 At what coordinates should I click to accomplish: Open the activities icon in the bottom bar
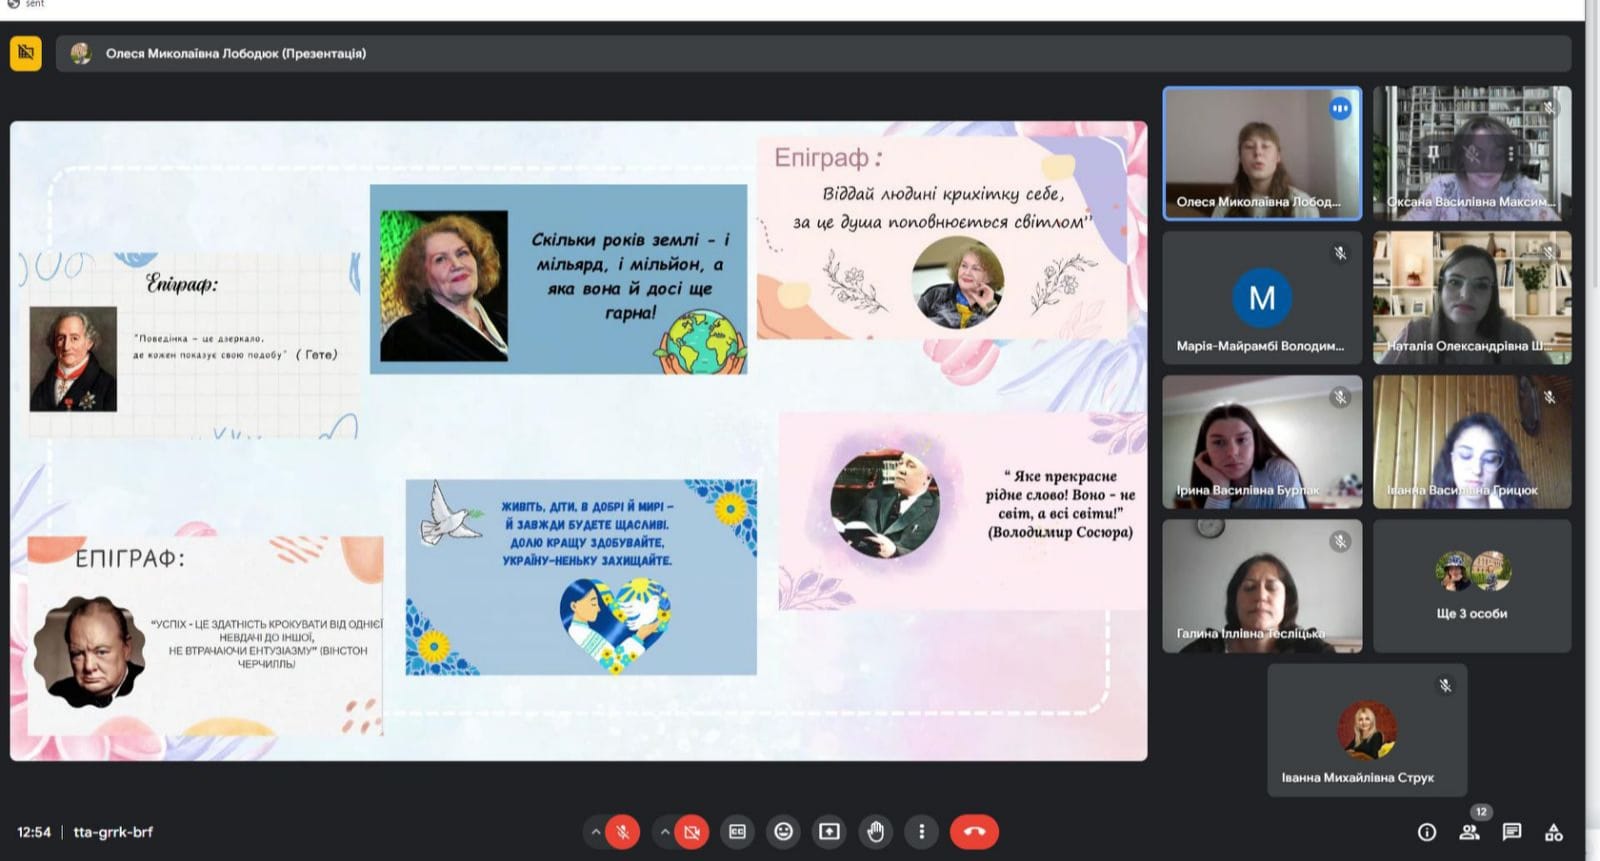point(1554,832)
